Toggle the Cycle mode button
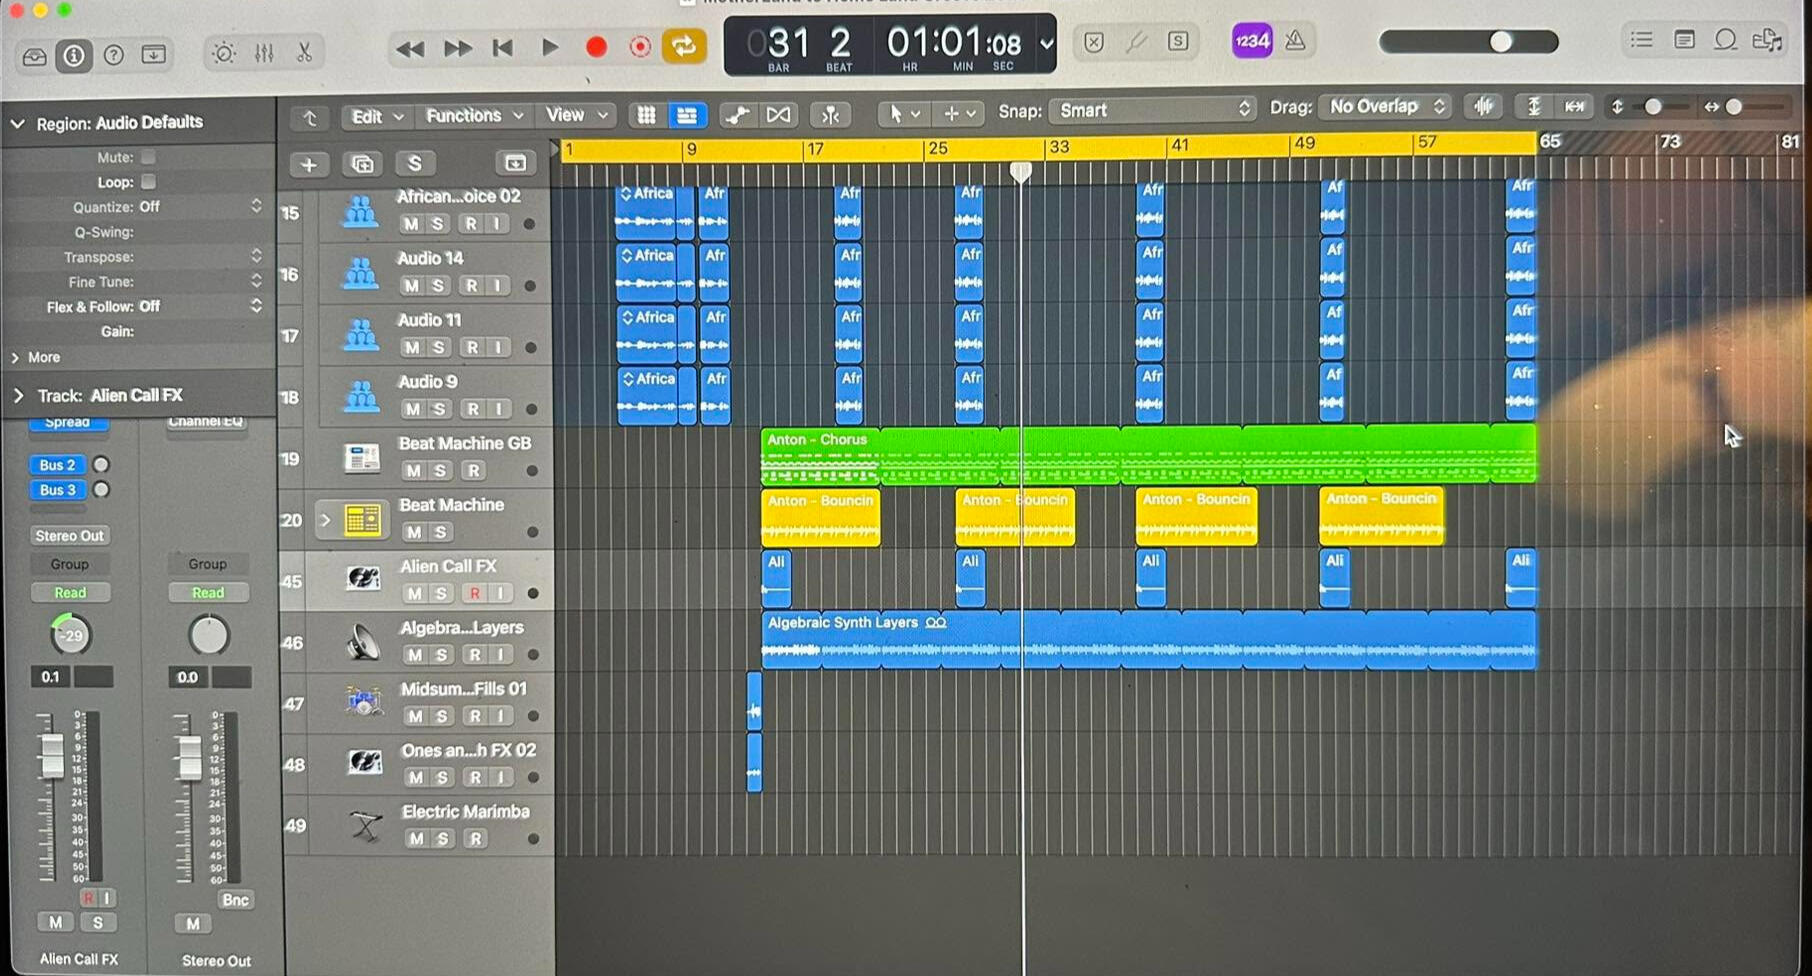1812x976 pixels. click(684, 46)
